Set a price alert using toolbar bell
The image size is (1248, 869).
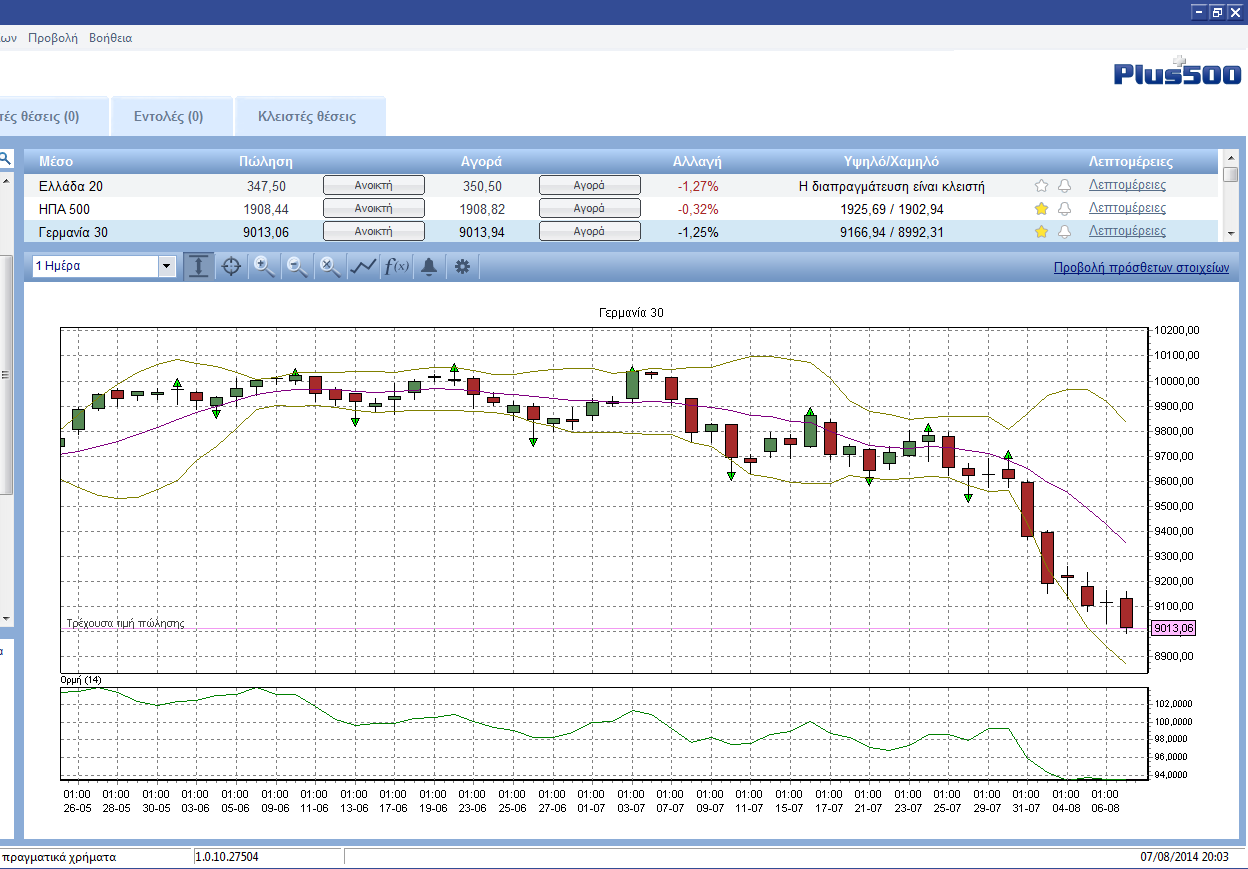coord(428,267)
